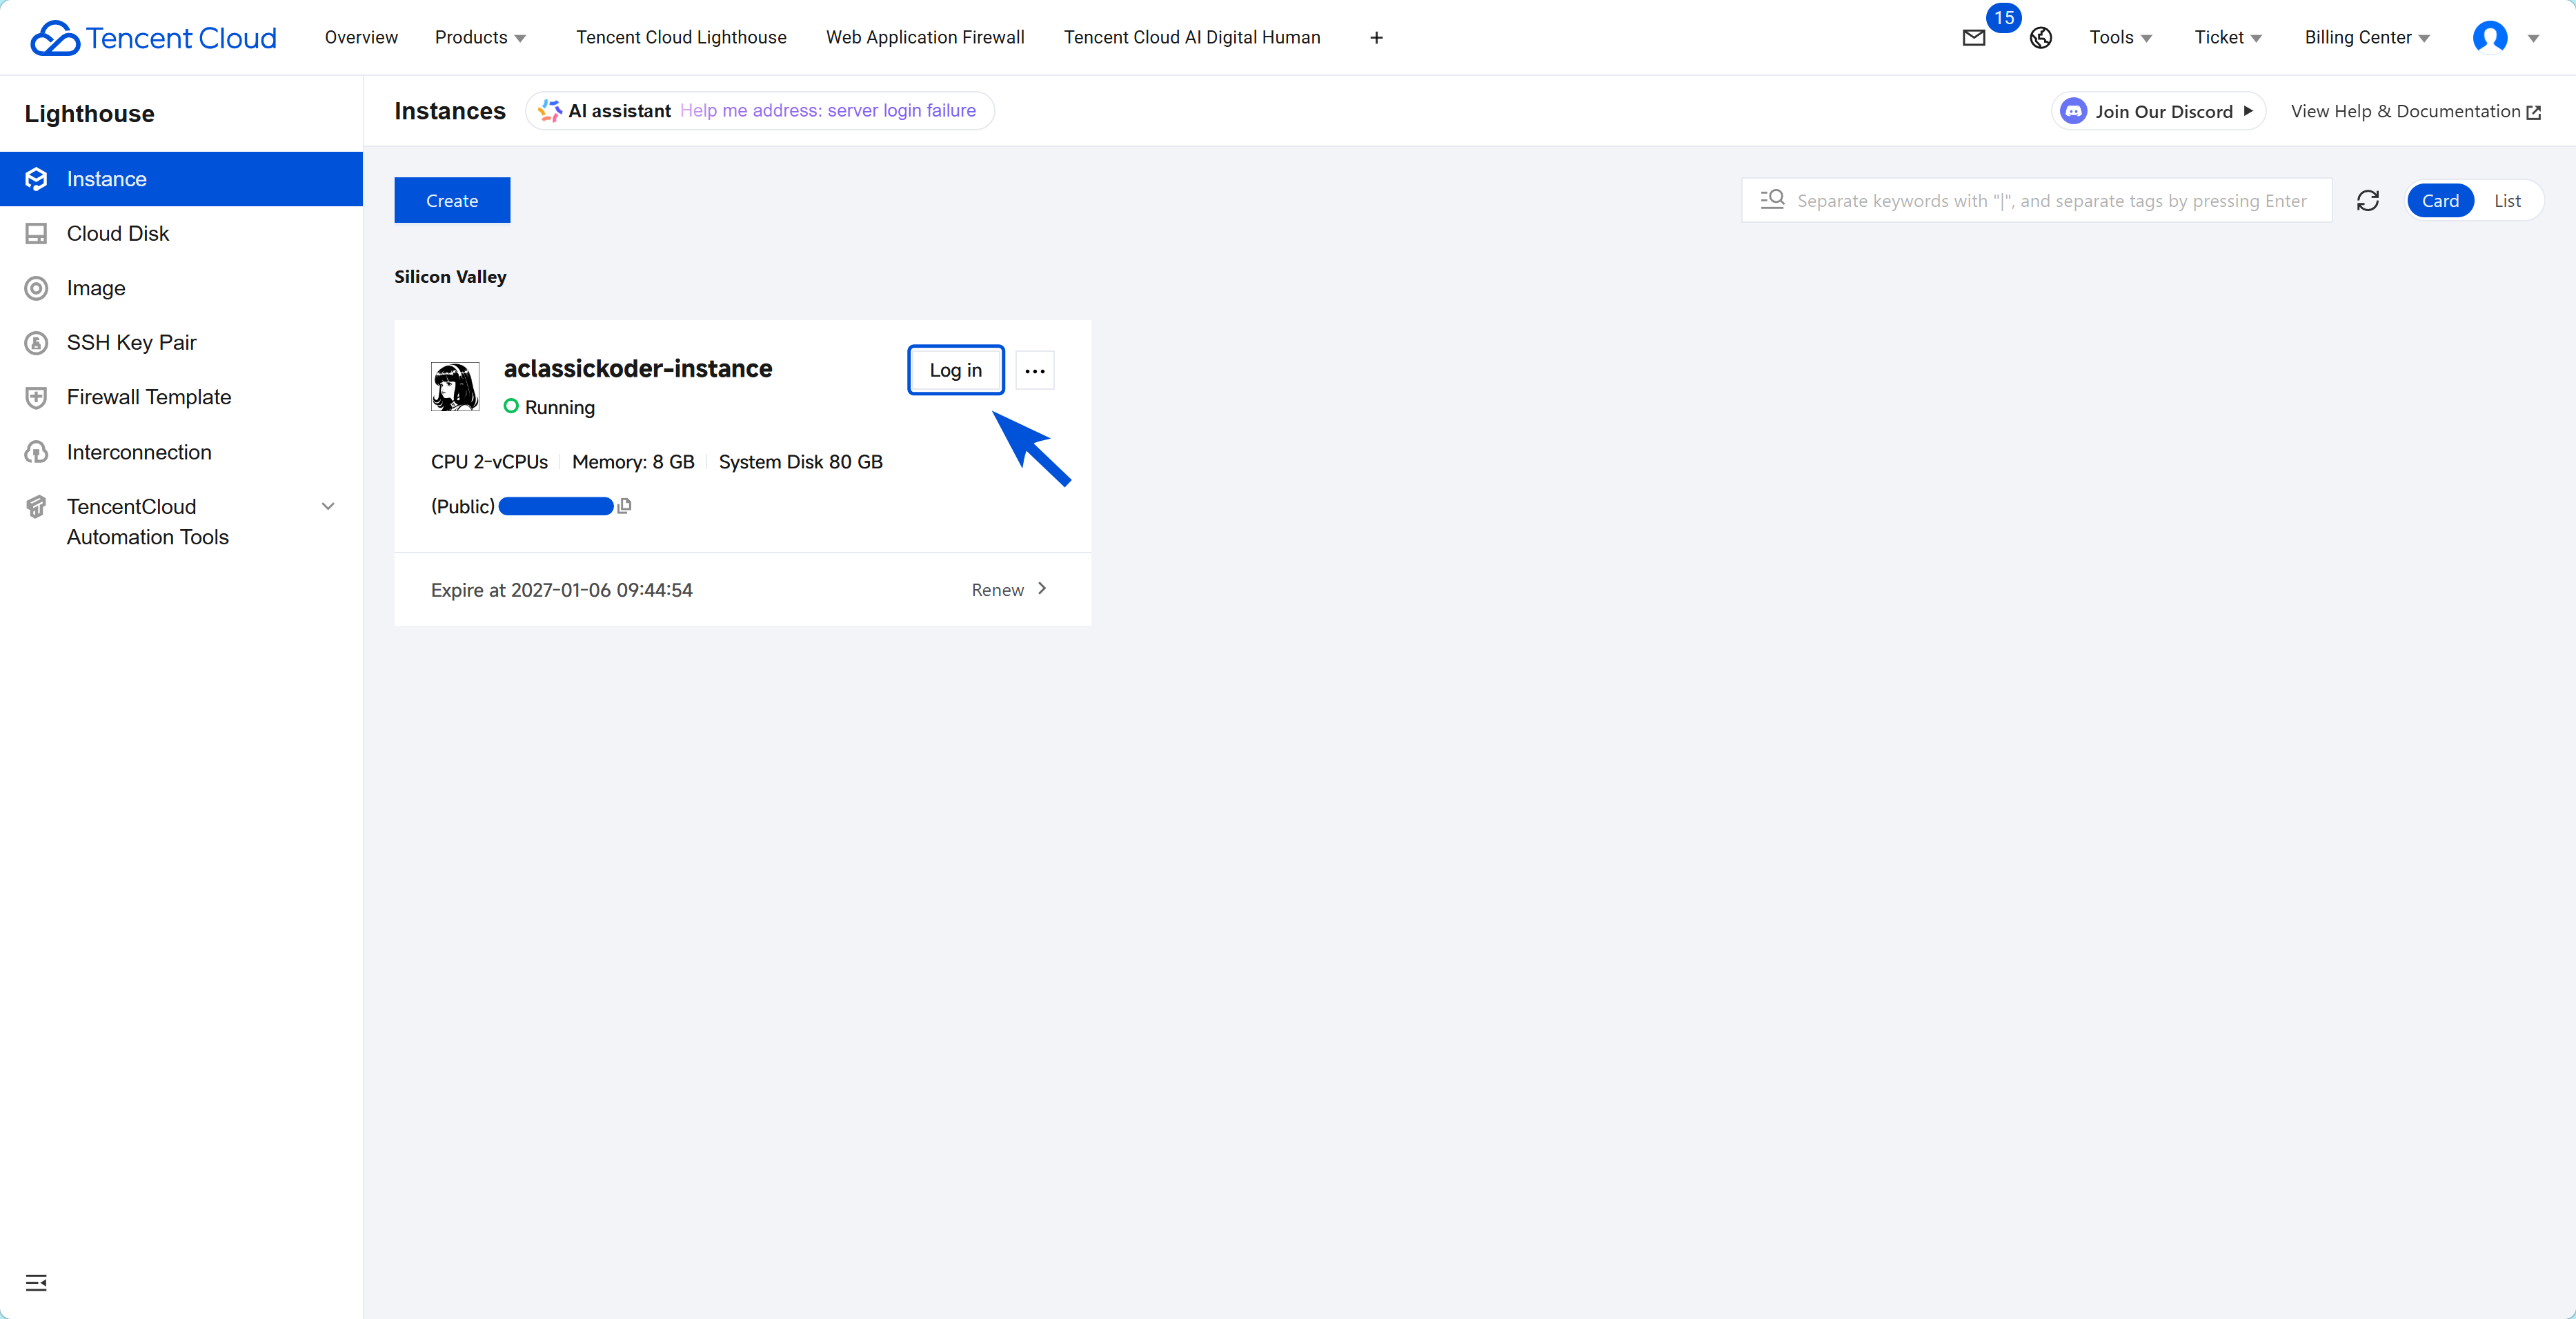Screen dimensions: 2576x1319
Task: Click the System Disk 80 GB text
Action: pyautogui.click(x=801, y=462)
